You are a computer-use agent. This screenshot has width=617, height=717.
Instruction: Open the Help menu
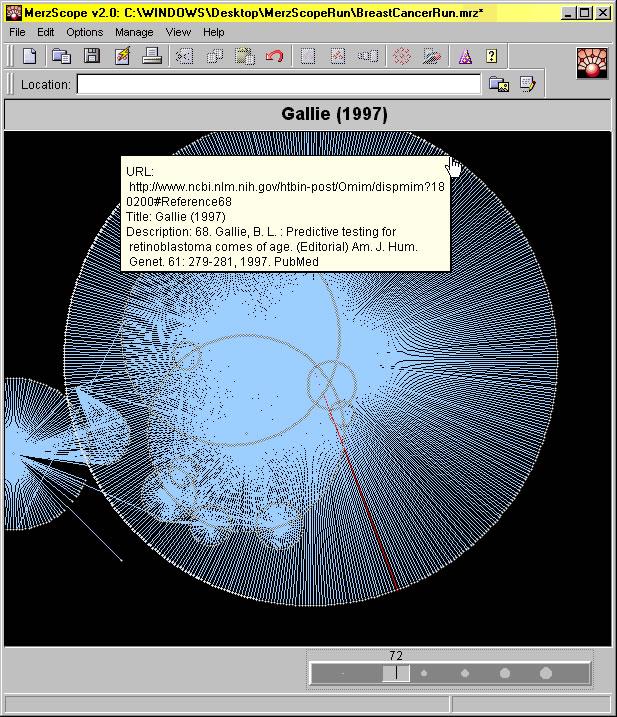pos(214,32)
